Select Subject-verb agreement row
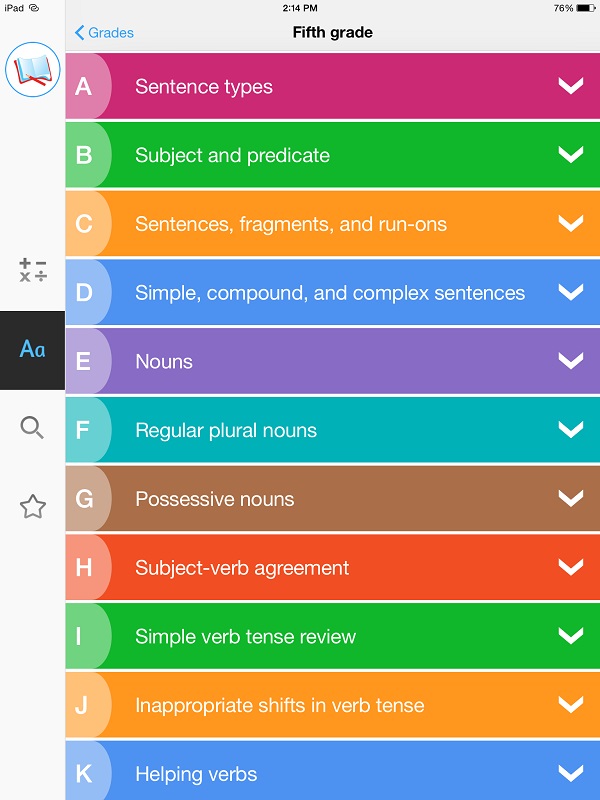The image size is (600, 800). point(333,567)
